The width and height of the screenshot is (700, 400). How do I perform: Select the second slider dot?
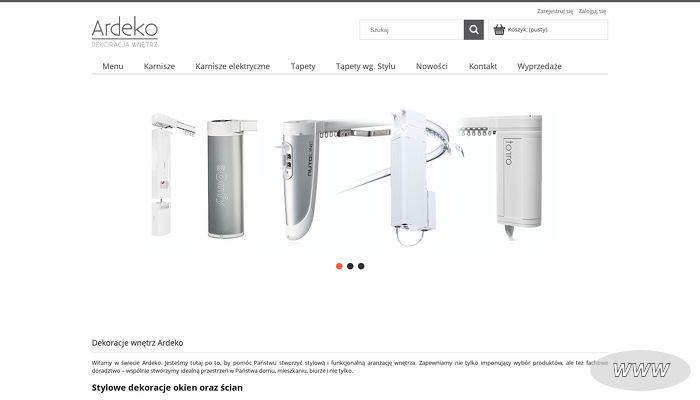(350, 266)
